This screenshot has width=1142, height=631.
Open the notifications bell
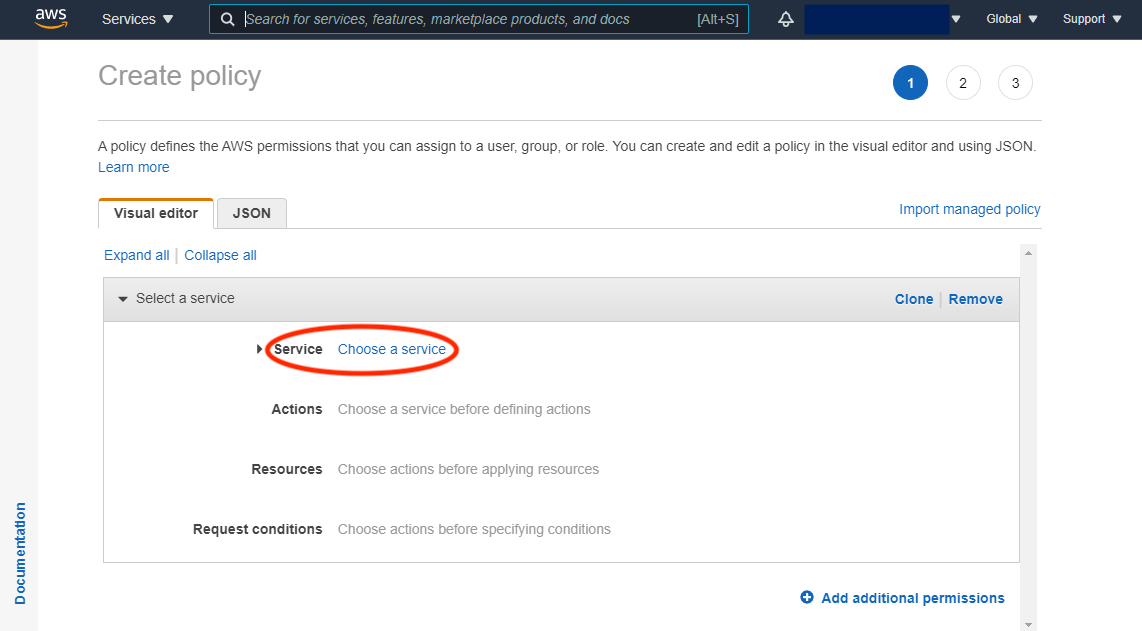[x=786, y=18]
